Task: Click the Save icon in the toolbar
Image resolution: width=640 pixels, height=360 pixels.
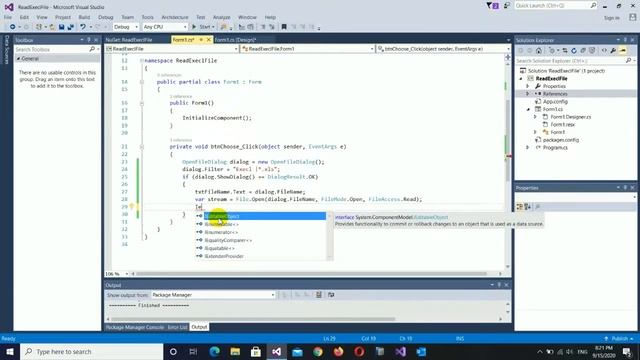Action: tap(61, 27)
